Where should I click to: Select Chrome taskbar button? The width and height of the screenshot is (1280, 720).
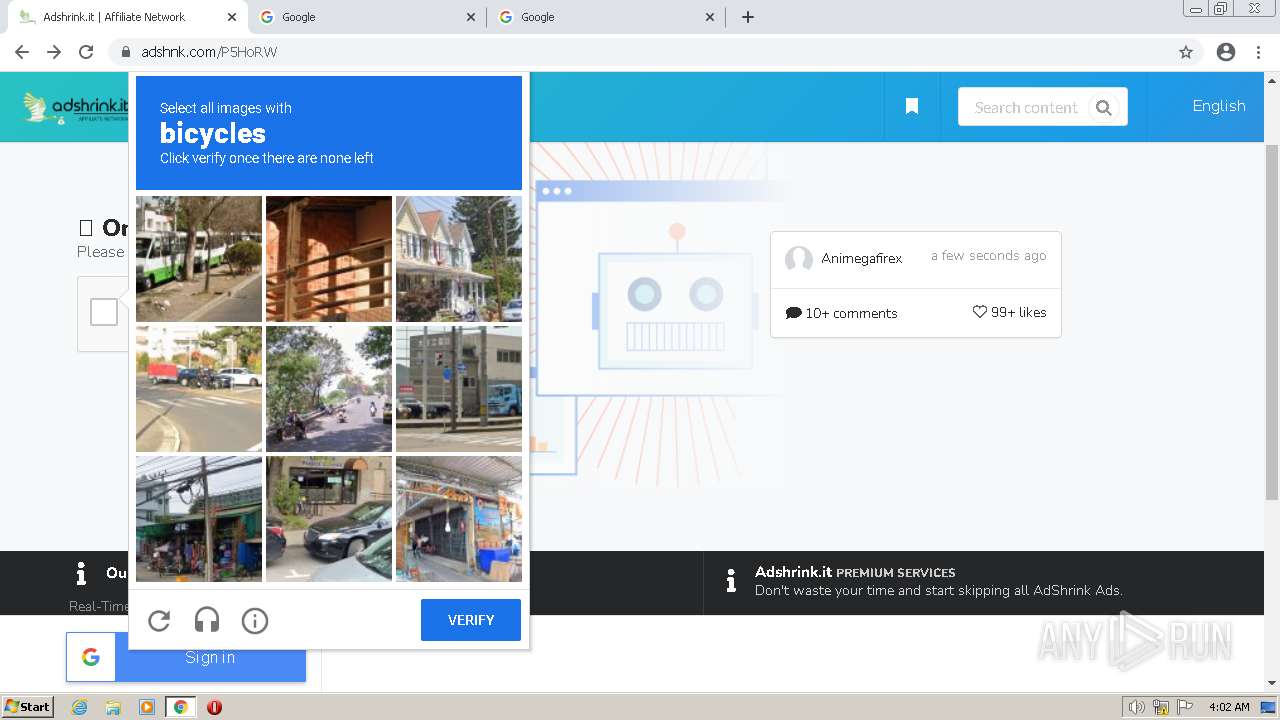180,707
